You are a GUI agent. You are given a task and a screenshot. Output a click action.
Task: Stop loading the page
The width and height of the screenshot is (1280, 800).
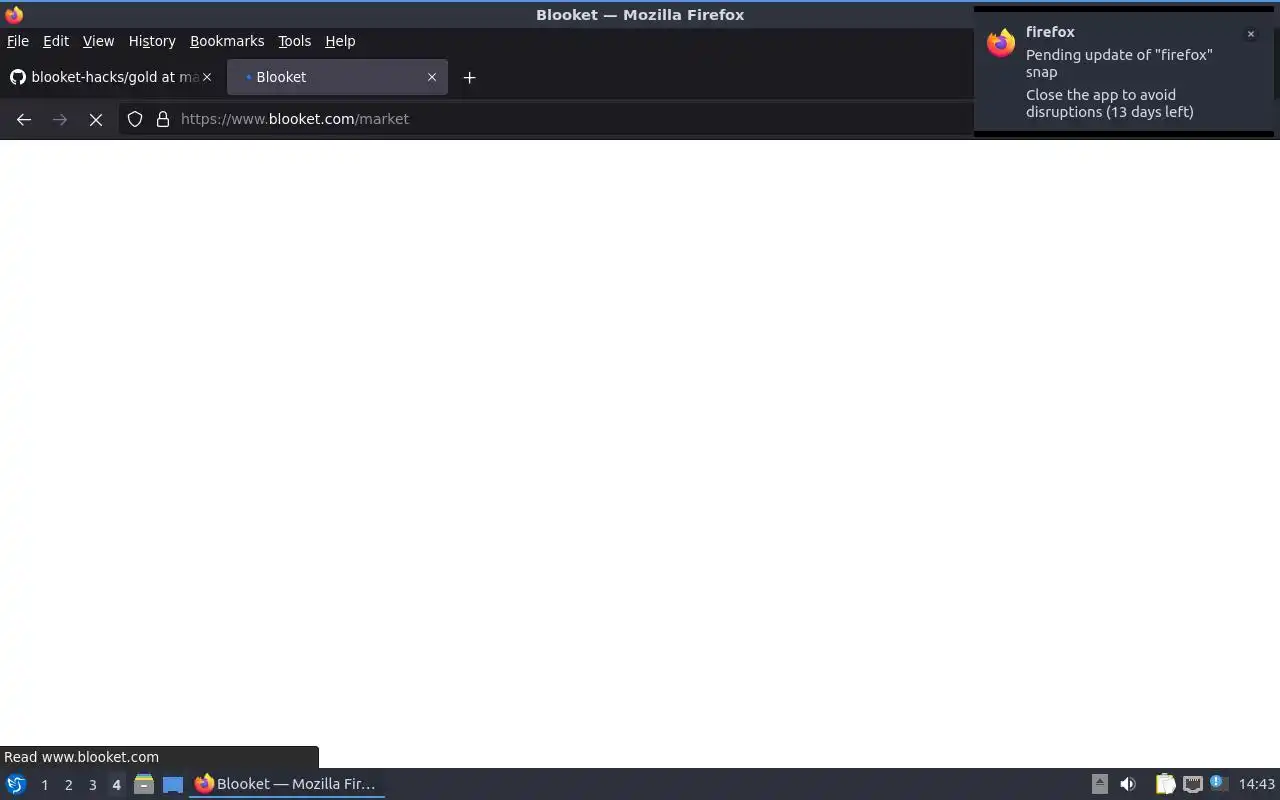96,119
